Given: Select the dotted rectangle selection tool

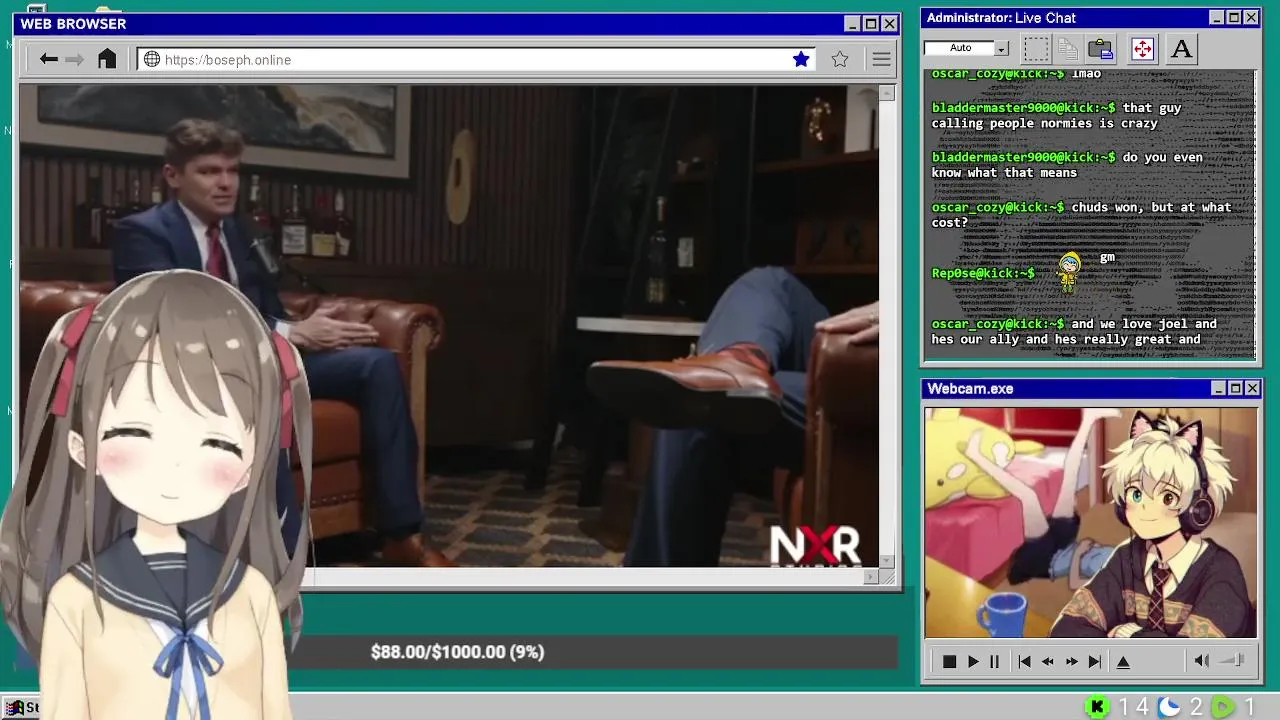Looking at the screenshot, I should [x=1036, y=48].
